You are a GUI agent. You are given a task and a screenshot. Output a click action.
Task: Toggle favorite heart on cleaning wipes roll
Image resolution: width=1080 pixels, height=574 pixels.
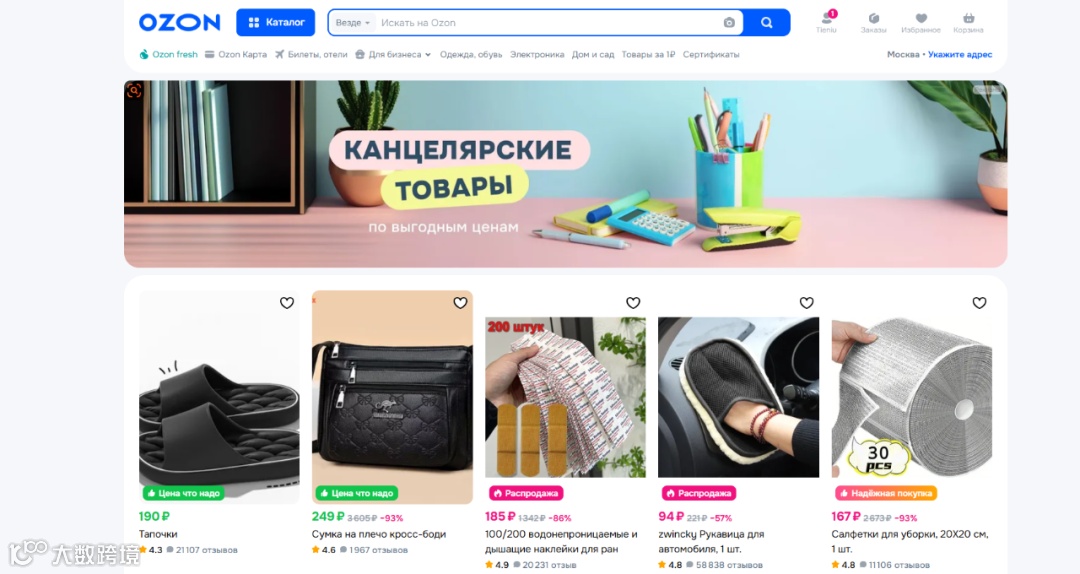tap(979, 303)
